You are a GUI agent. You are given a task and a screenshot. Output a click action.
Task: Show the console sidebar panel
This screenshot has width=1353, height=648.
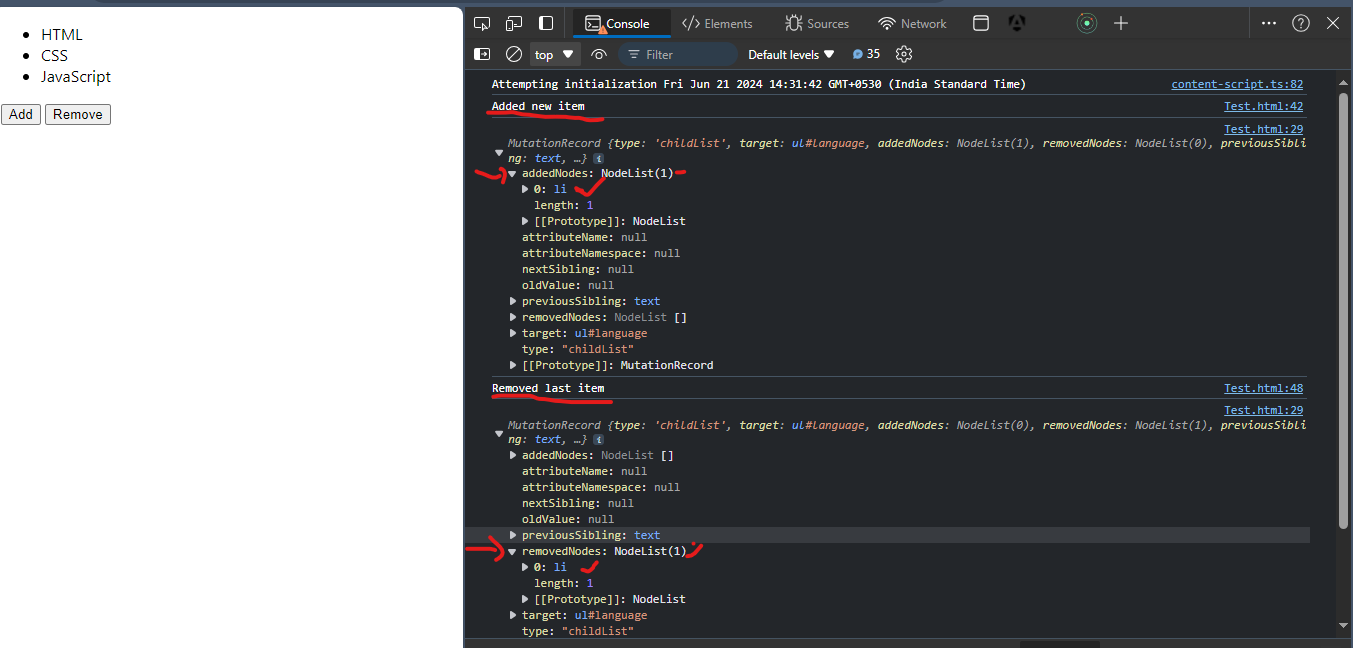coord(482,54)
